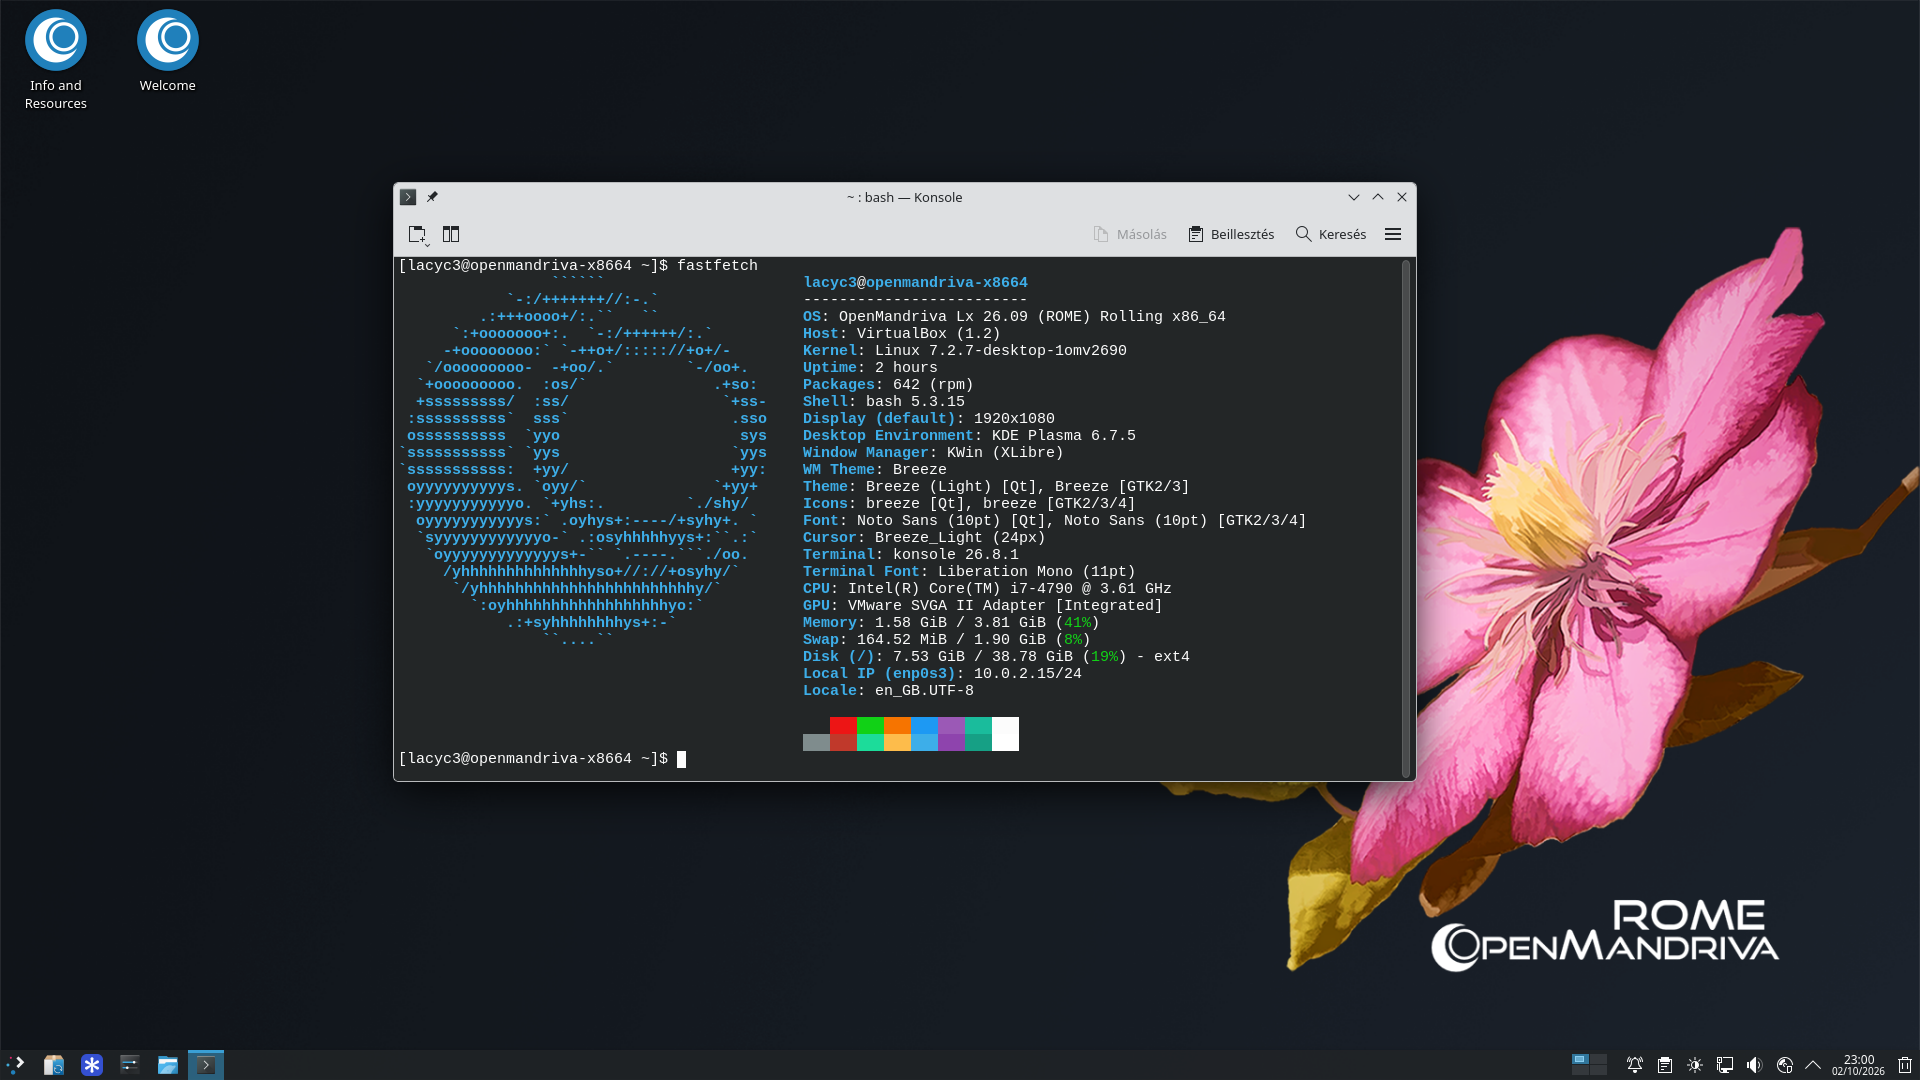Open the clipboard tray applet
Image resolution: width=1920 pixels, height=1080 pixels.
(x=1665, y=1065)
